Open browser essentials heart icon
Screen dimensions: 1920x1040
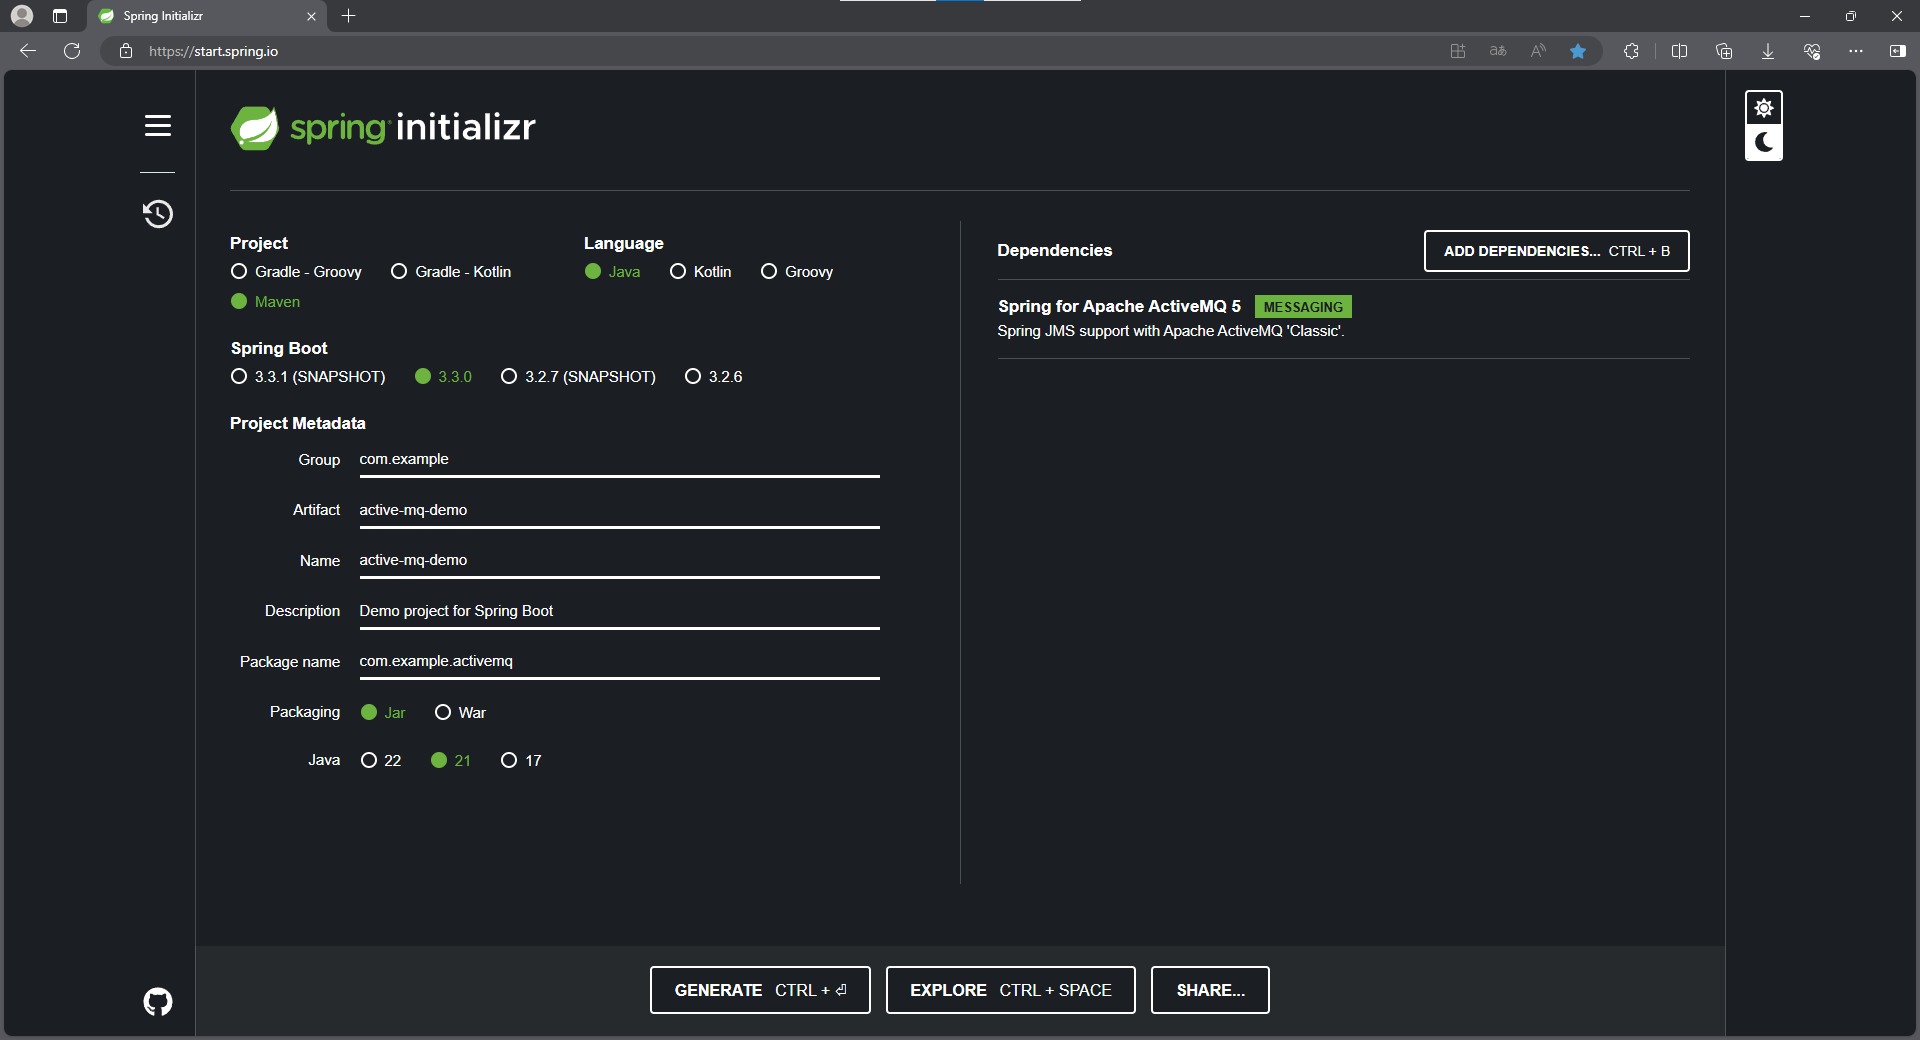tap(1812, 51)
